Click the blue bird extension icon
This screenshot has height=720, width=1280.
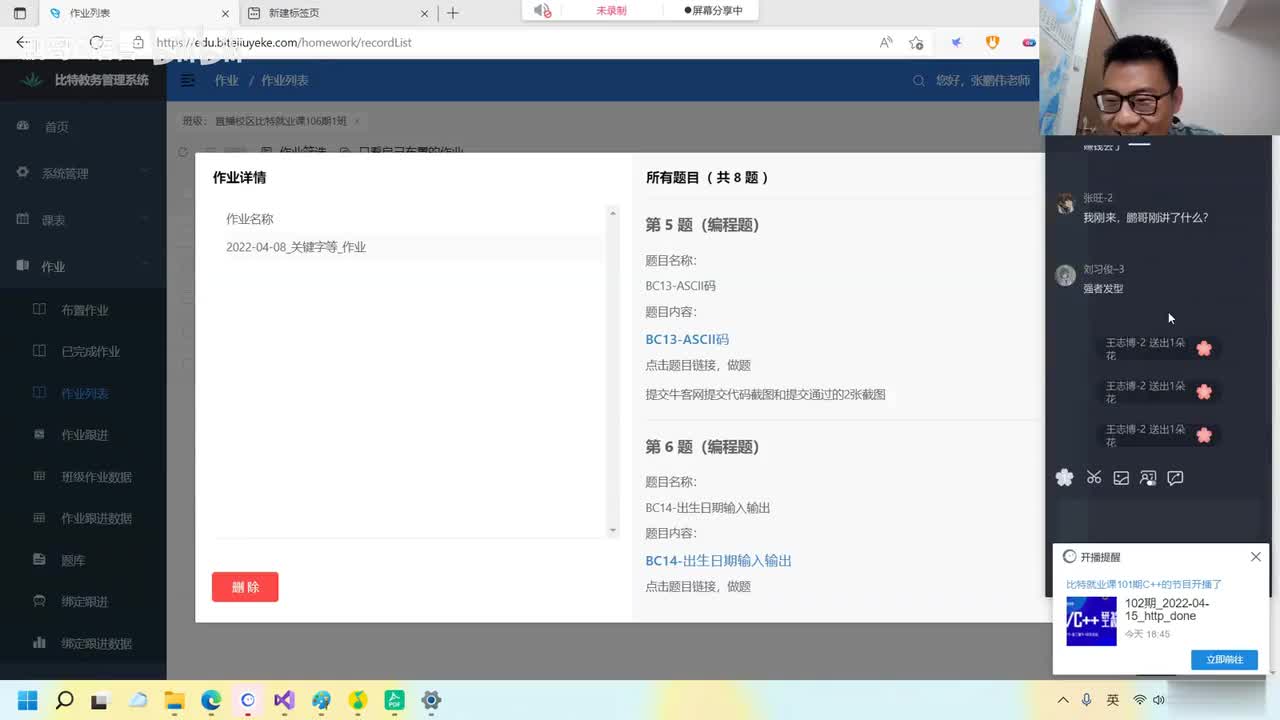[956, 42]
